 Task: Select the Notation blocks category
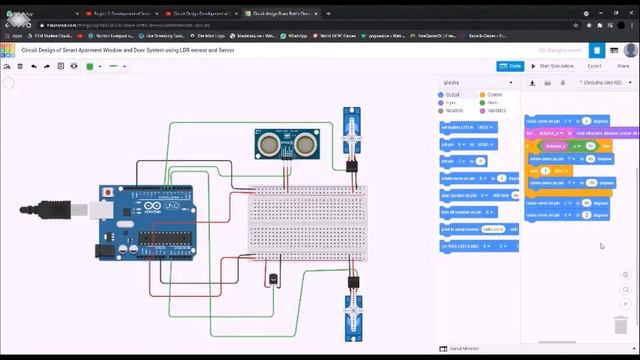click(x=451, y=111)
